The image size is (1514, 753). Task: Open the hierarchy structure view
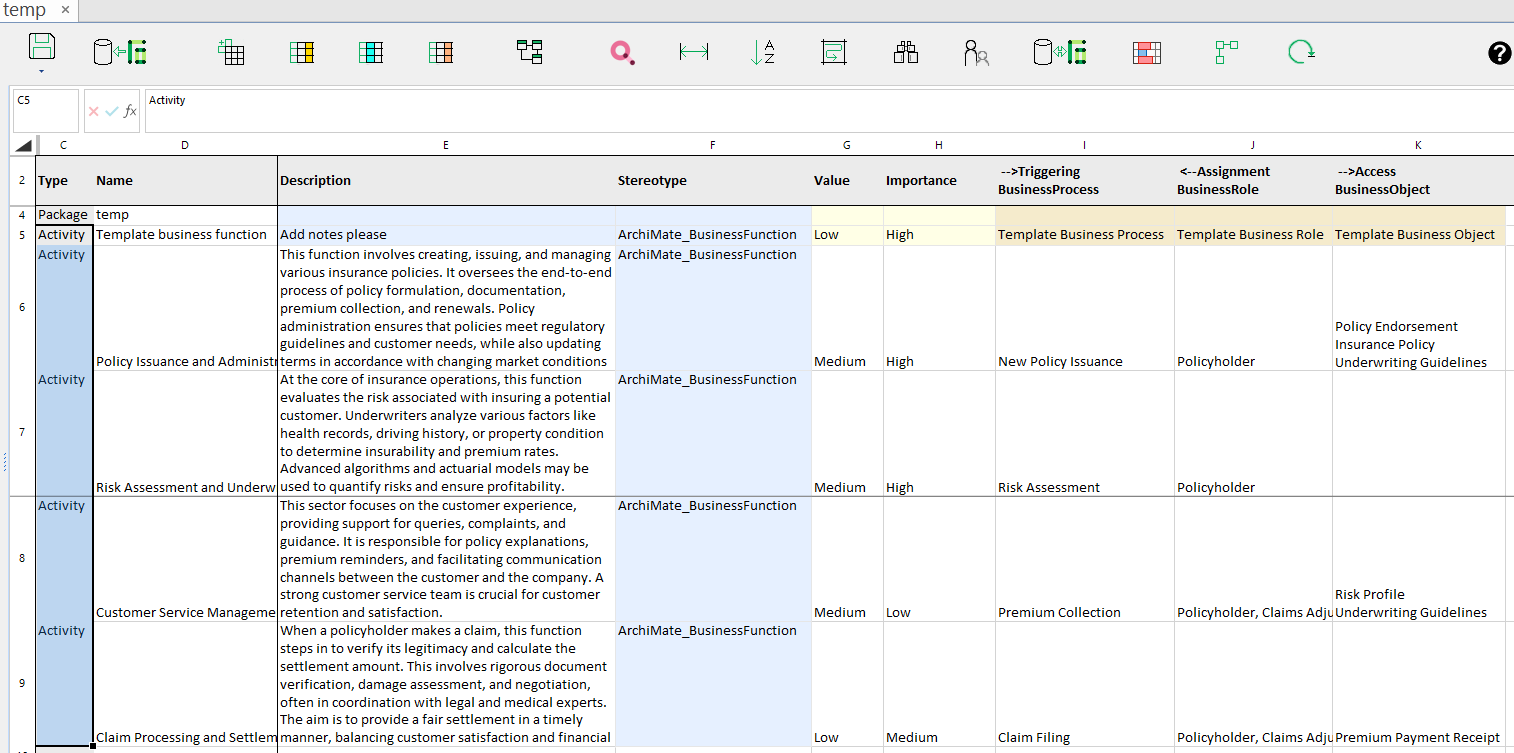(529, 52)
